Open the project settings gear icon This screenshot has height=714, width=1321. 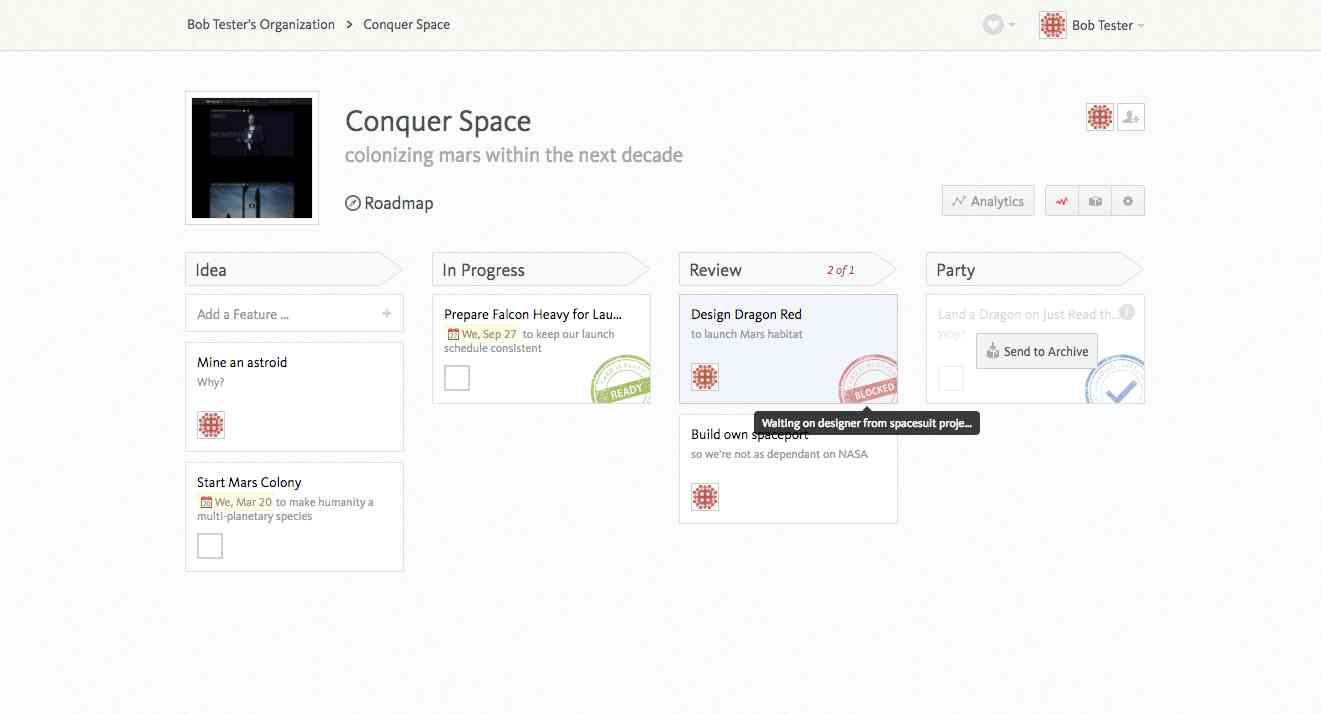pyautogui.click(x=1127, y=200)
